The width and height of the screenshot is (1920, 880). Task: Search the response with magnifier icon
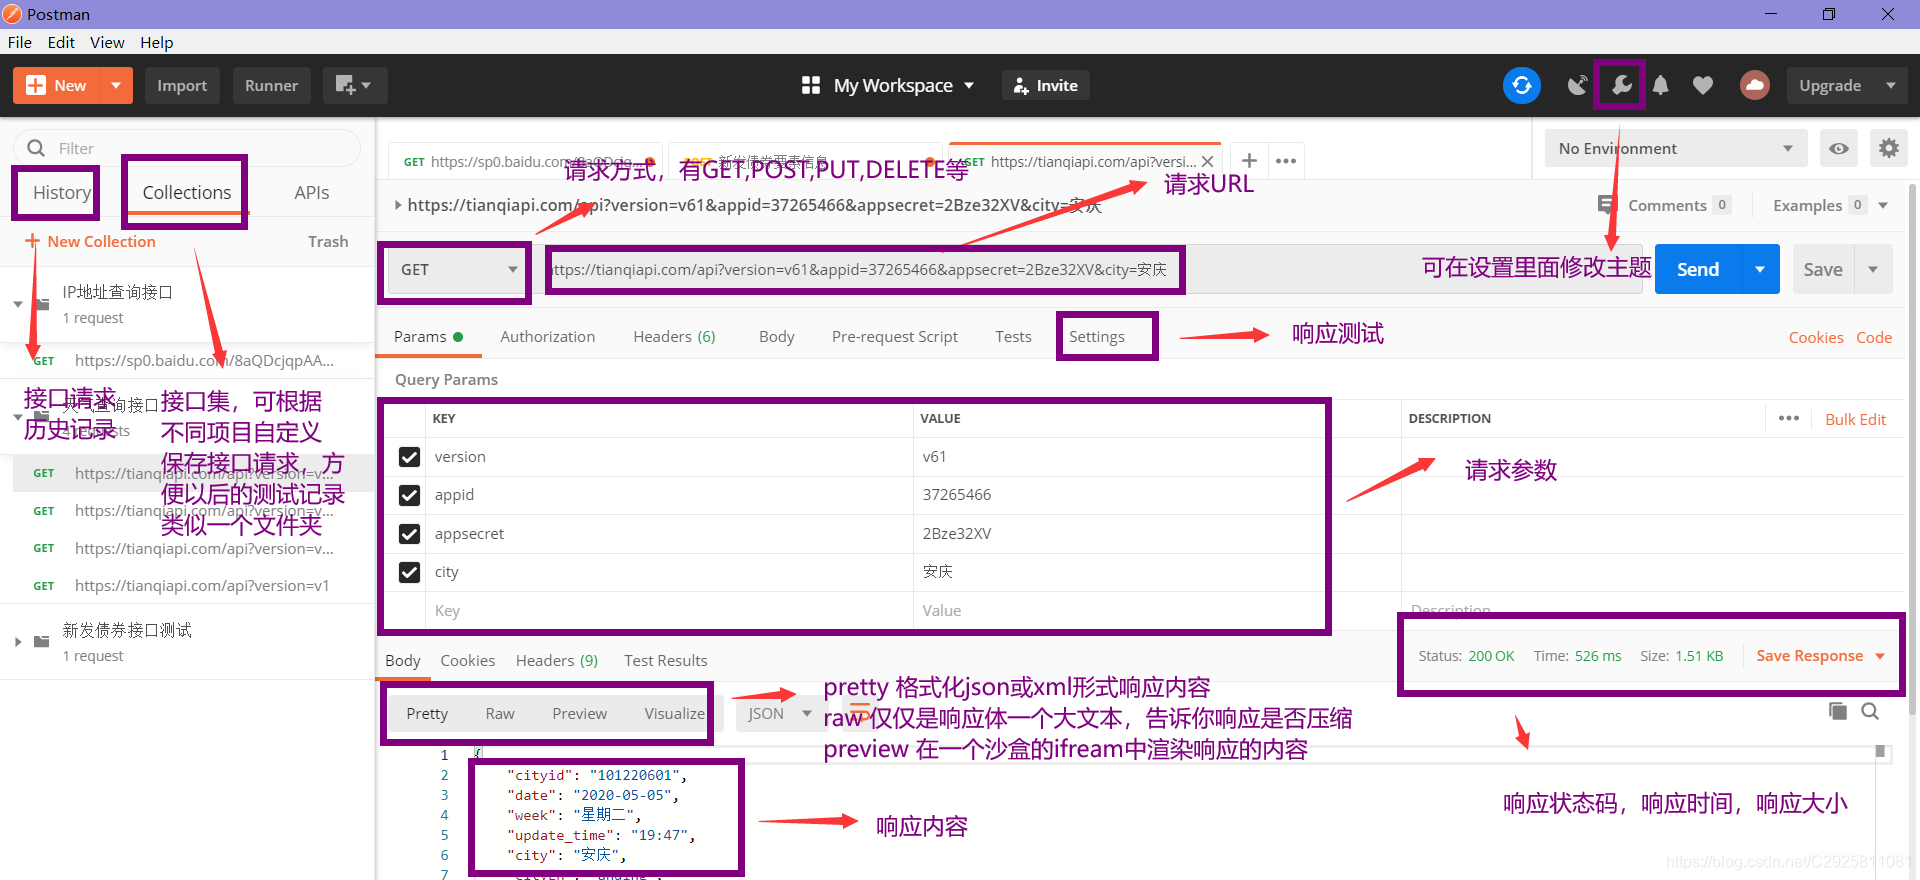(x=1870, y=711)
